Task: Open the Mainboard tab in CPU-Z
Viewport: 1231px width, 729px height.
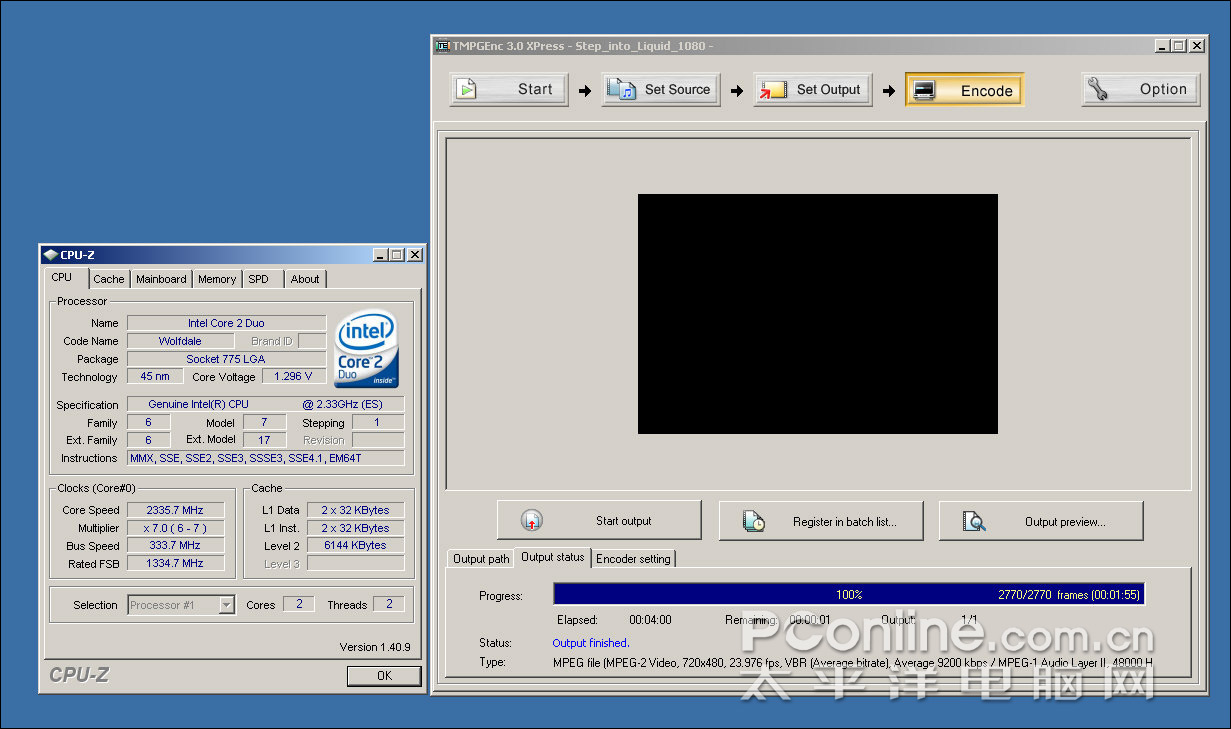Action: 161,279
